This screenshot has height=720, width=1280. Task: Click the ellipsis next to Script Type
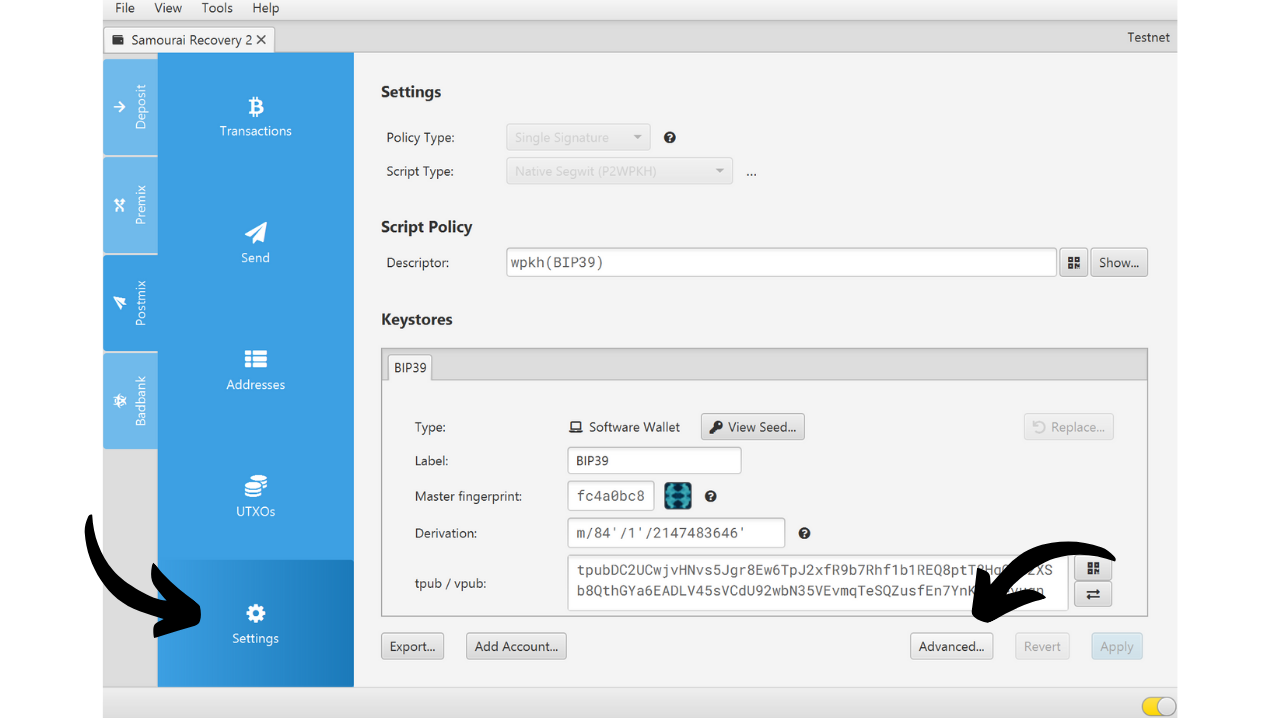click(751, 172)
